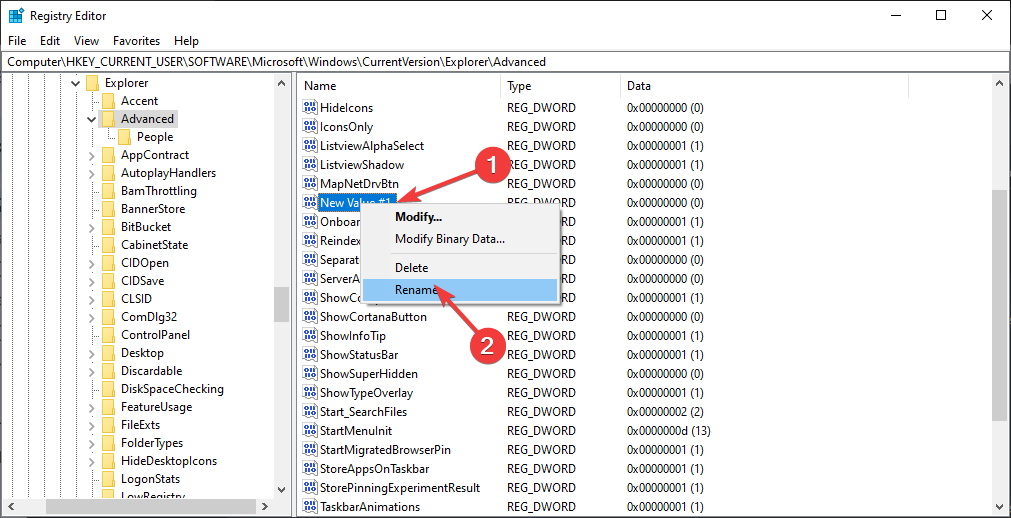1011x518 pixels.
Task: Sort by the Name column header
Action: pyautogui.click(x=399, y=86)
